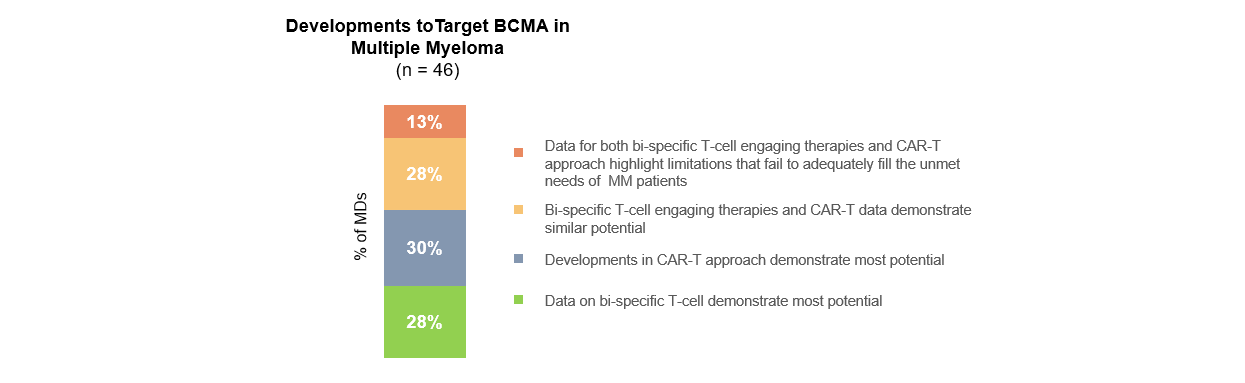The height and width of the screenshot is (383, 1245).
Task: Click legend entry Data on bi-specific T-cell
Action: (713, 300)
